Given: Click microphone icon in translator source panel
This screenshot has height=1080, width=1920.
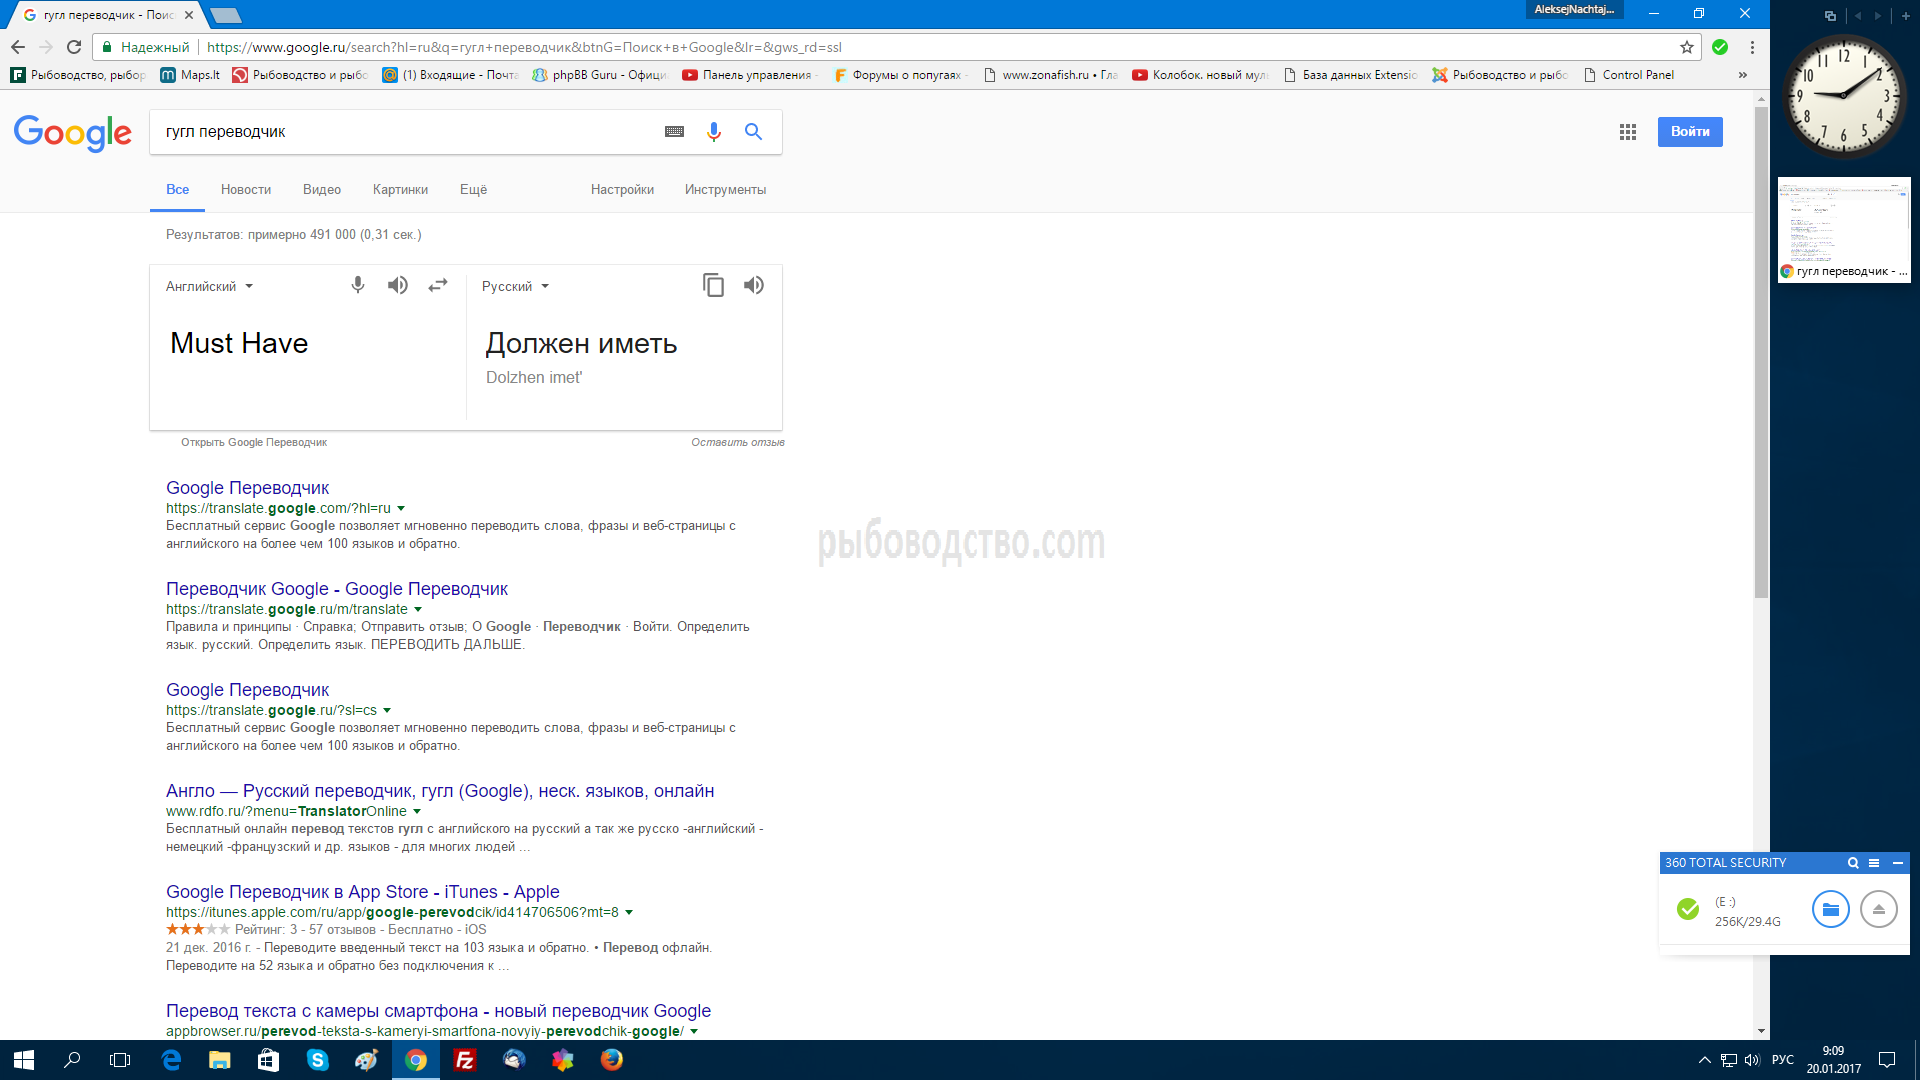Looking at the screenshot, I should tap(358, 285).
